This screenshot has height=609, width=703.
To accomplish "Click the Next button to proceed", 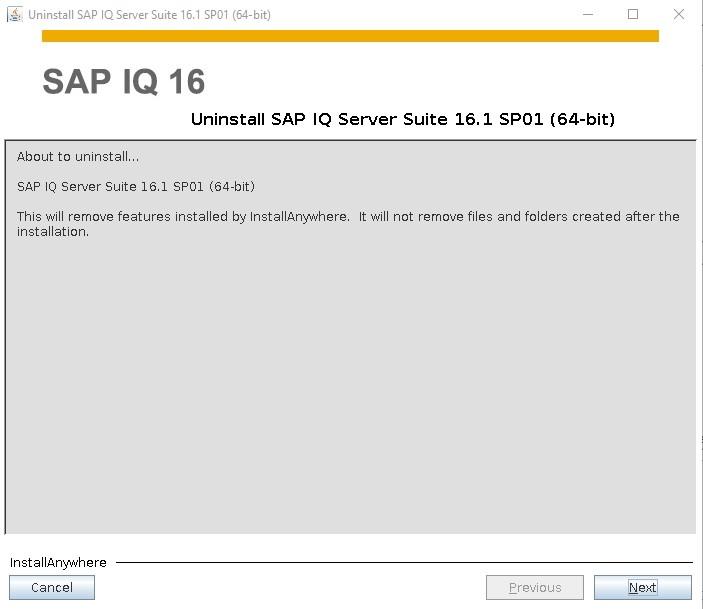I will tap(642, 587).
